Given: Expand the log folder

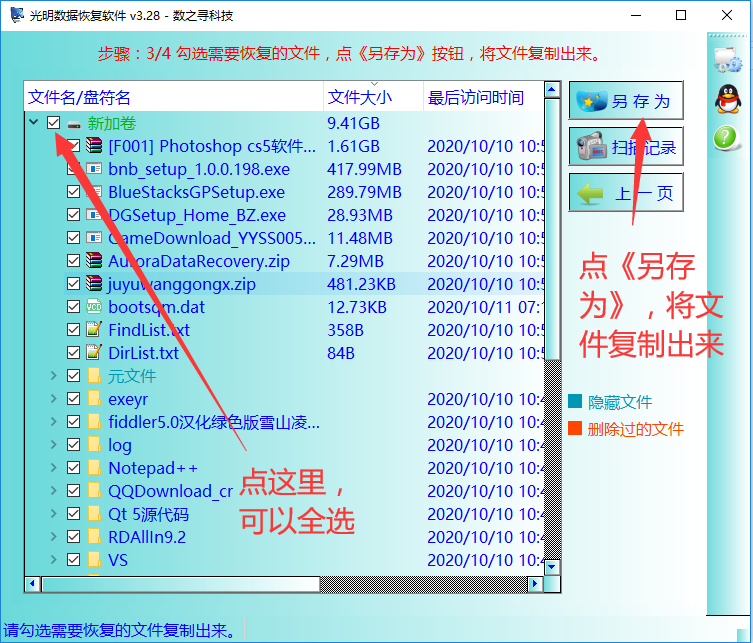Looking at the screenshot, I should 54,445.
